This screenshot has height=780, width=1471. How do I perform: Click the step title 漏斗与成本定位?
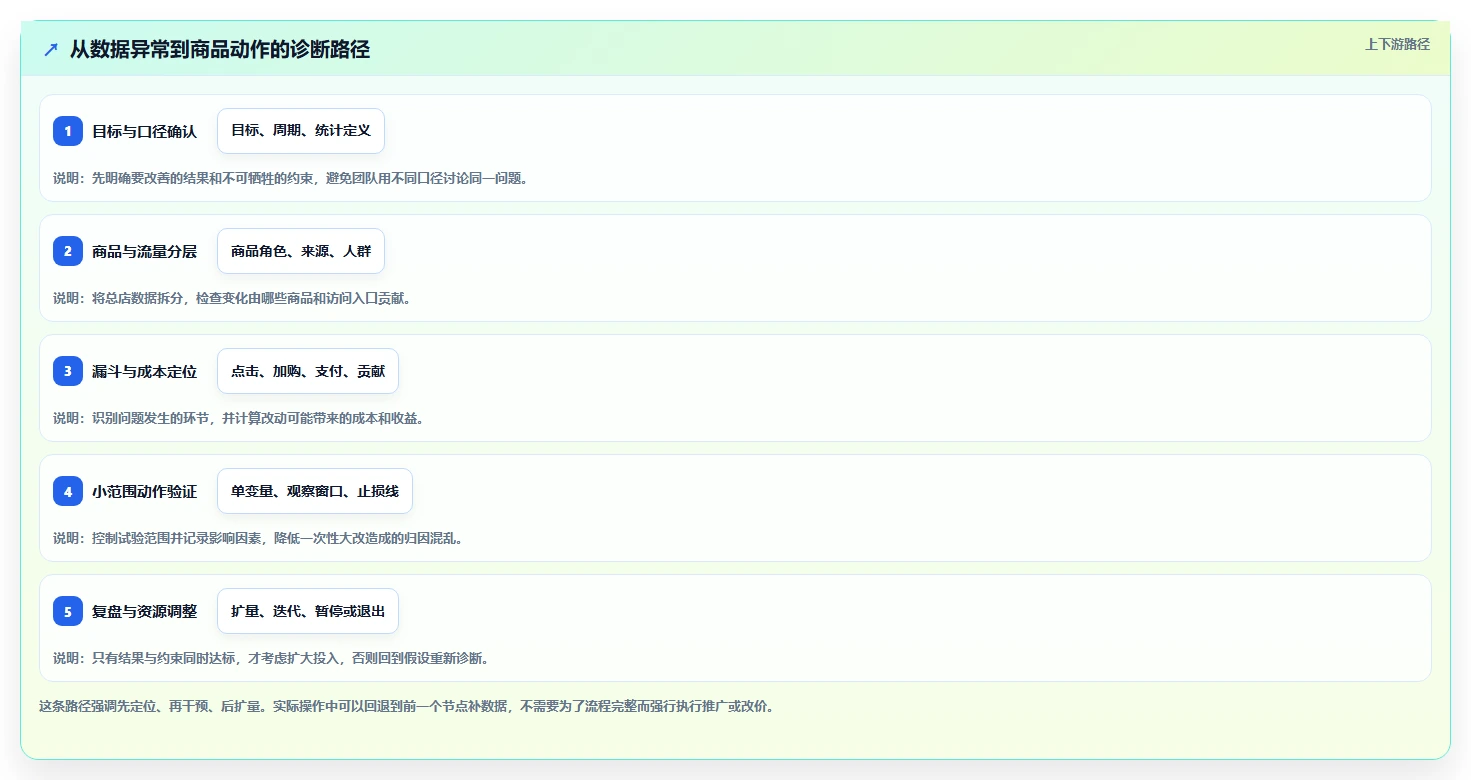pos(145,371)
